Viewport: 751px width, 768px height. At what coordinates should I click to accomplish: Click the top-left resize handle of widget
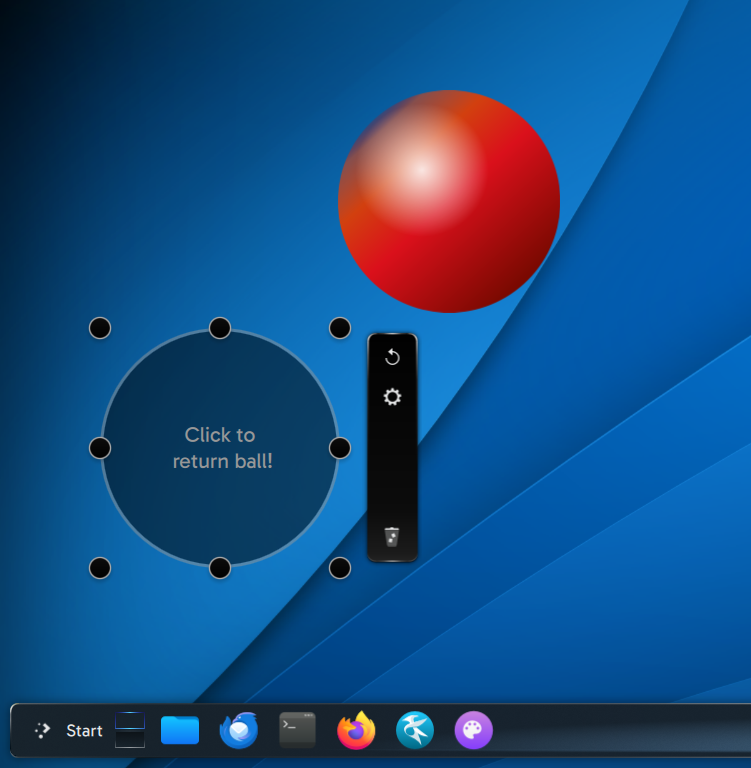[x=100, y=328]
